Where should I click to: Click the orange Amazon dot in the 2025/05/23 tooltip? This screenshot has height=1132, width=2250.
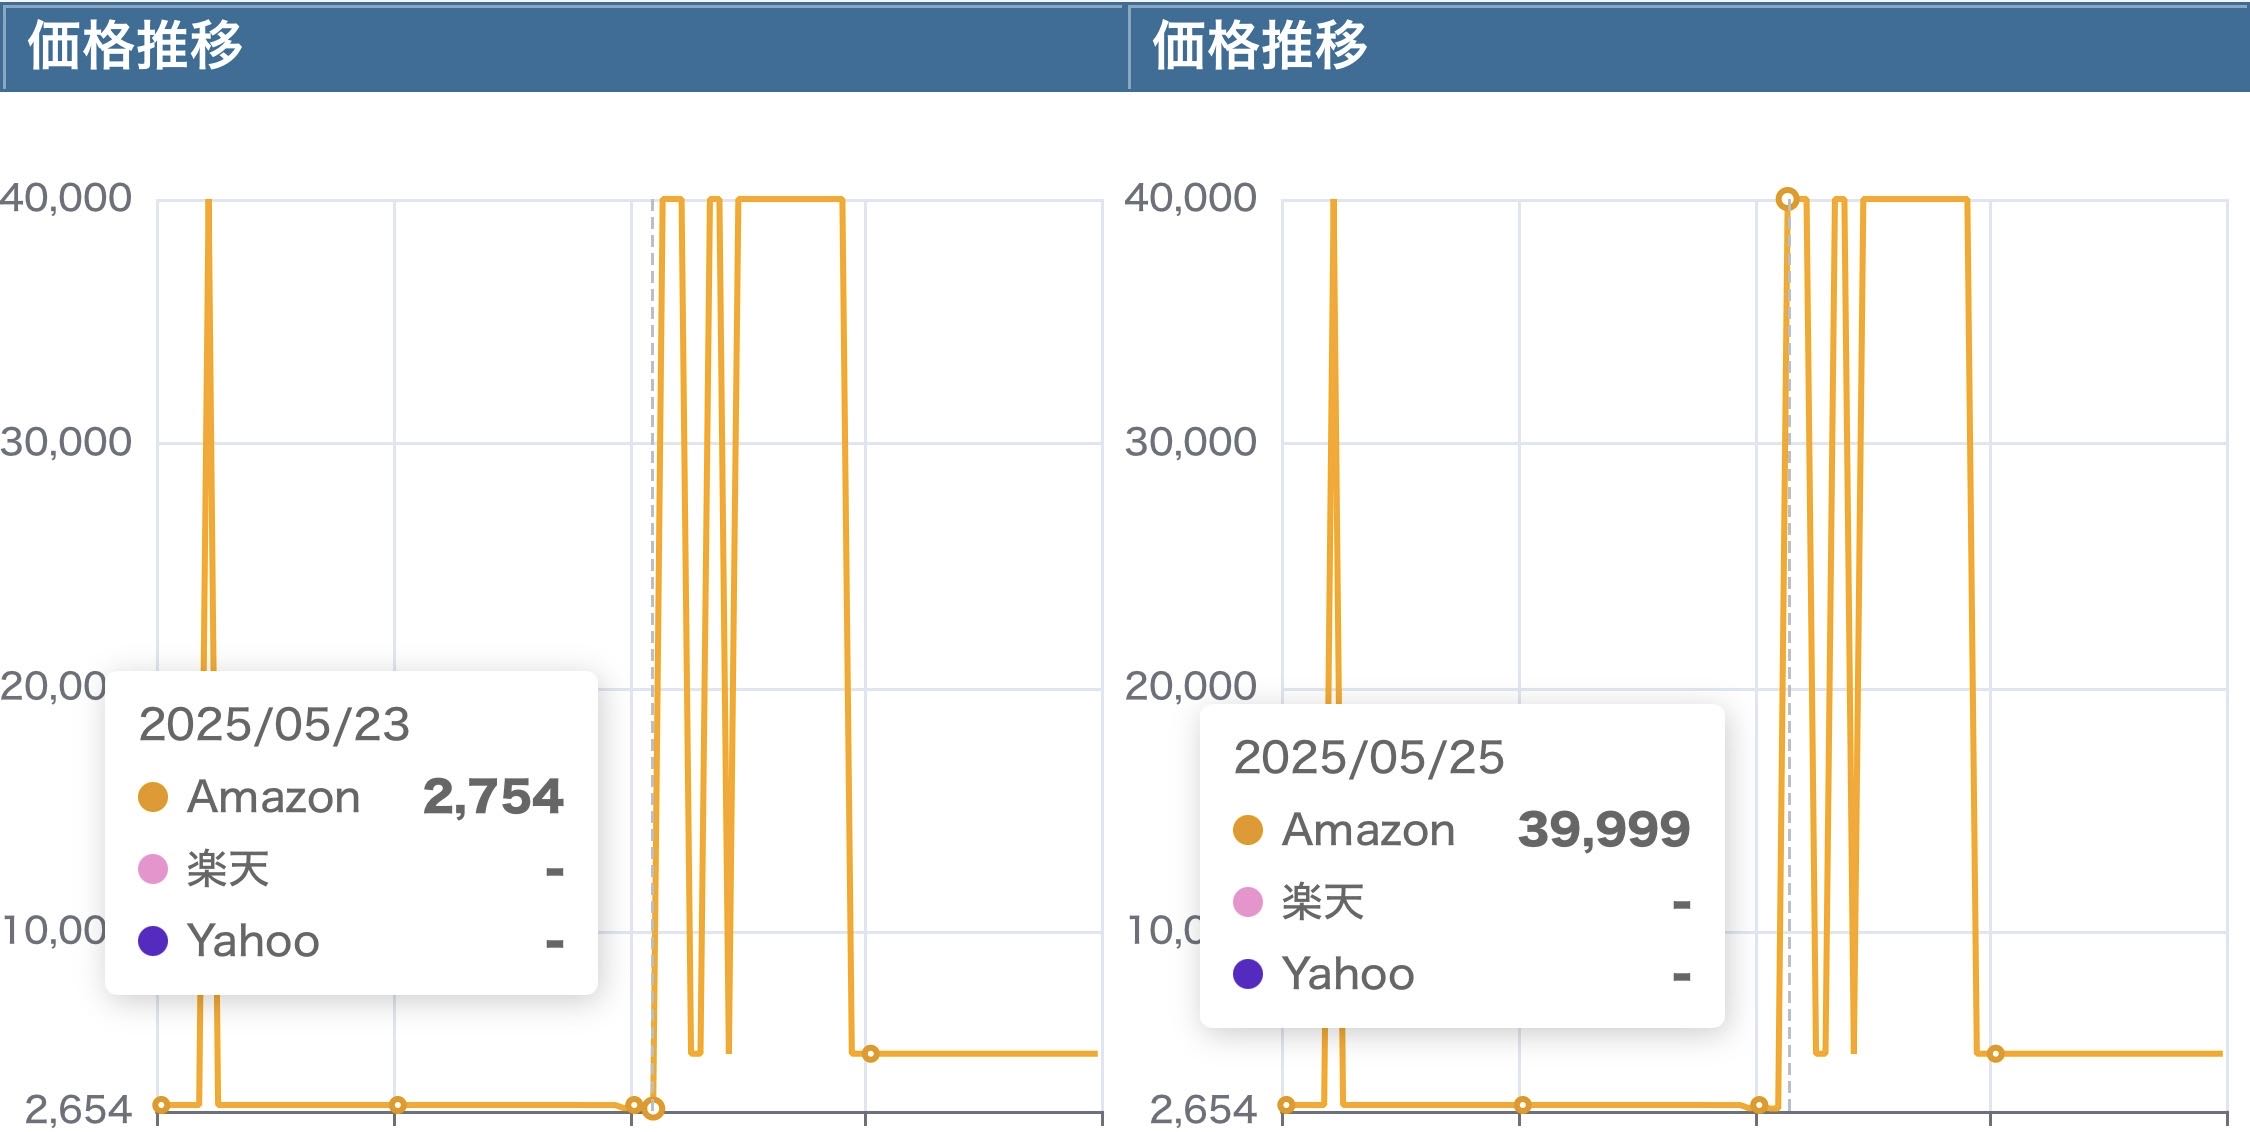pos(152,797)
